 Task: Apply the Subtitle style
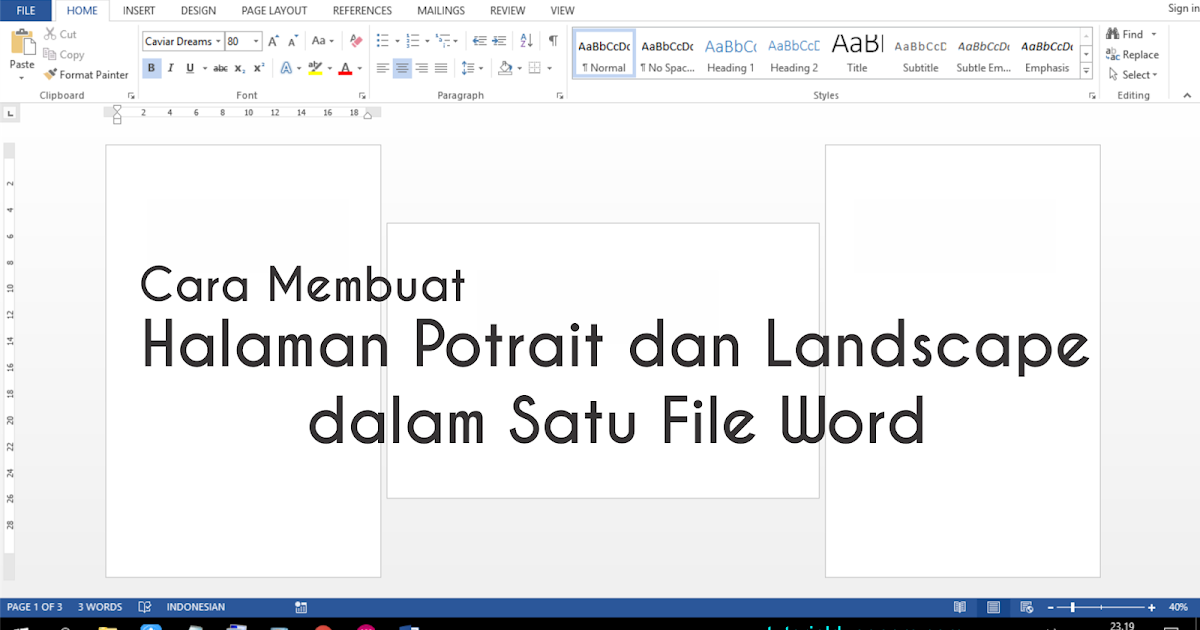coord(920,55)
